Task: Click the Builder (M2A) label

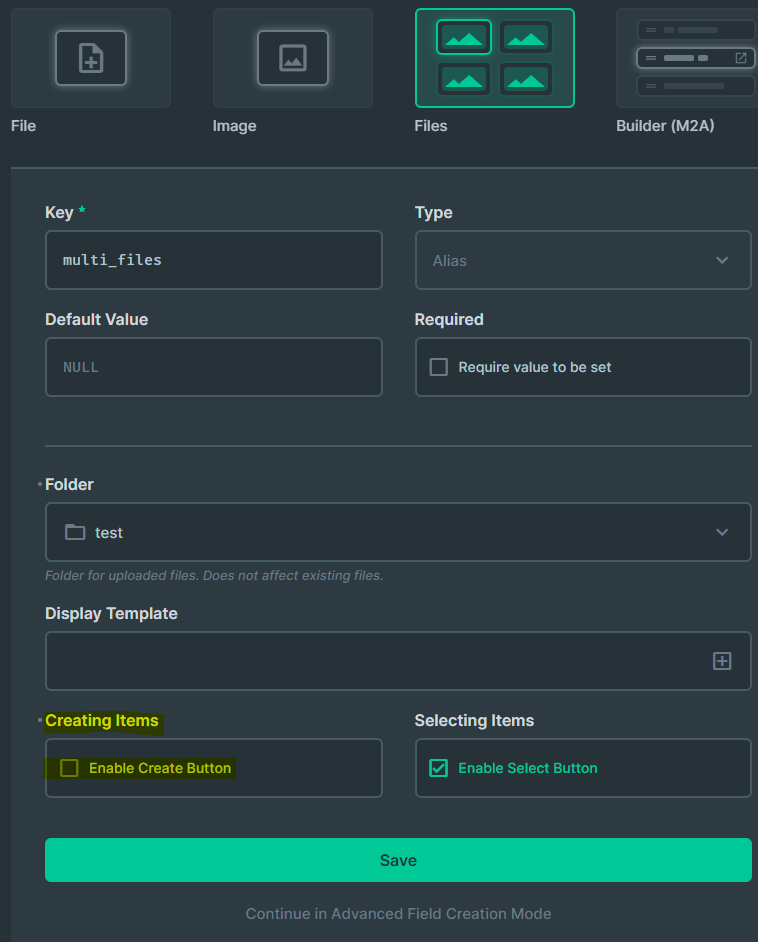Action: pos(665,126)
